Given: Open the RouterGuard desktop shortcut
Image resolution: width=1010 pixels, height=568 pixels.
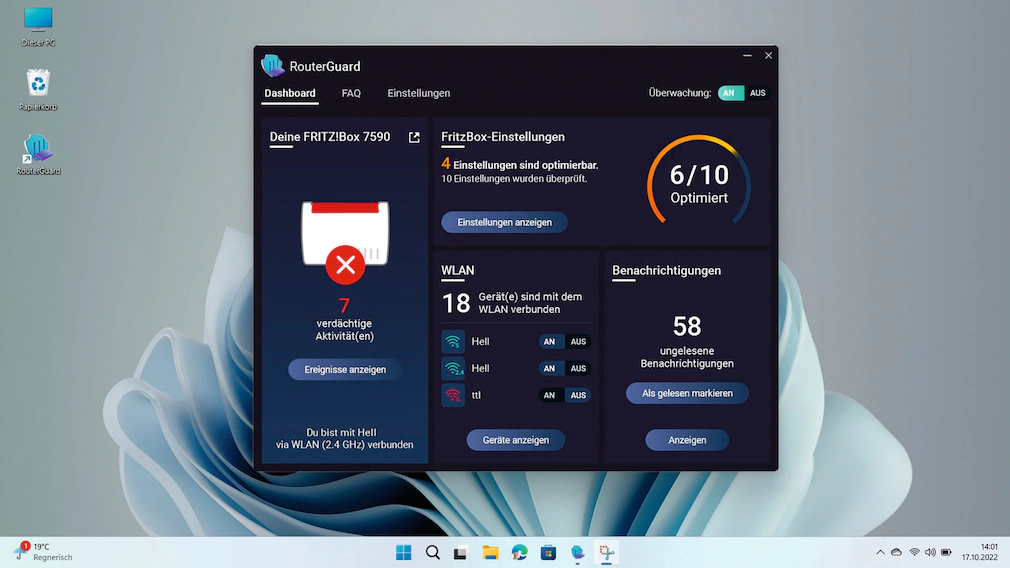Looking at the screenshot, I should click(38, 155).
